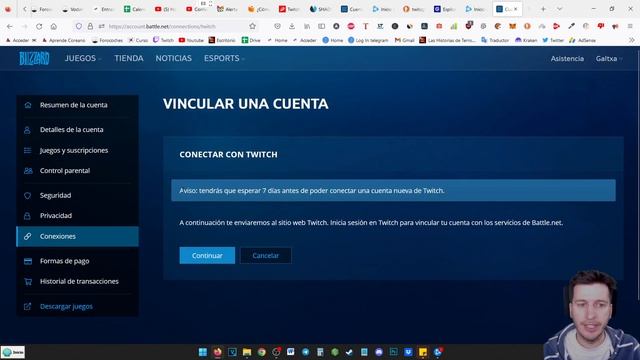This screenshot has width=640, height=360.
Task: Click the Descargar juegos link
Action: (x=66, y=306)
